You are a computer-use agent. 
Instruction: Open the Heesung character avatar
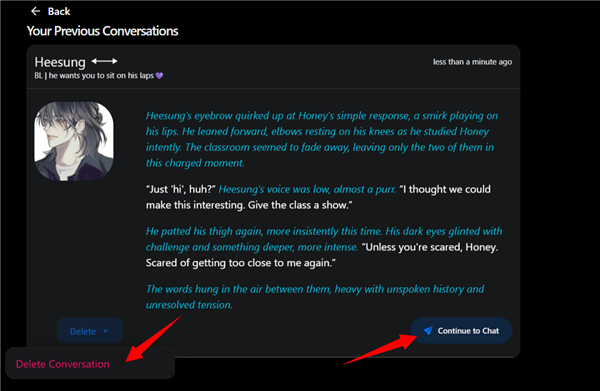click(x=74, y=141)
